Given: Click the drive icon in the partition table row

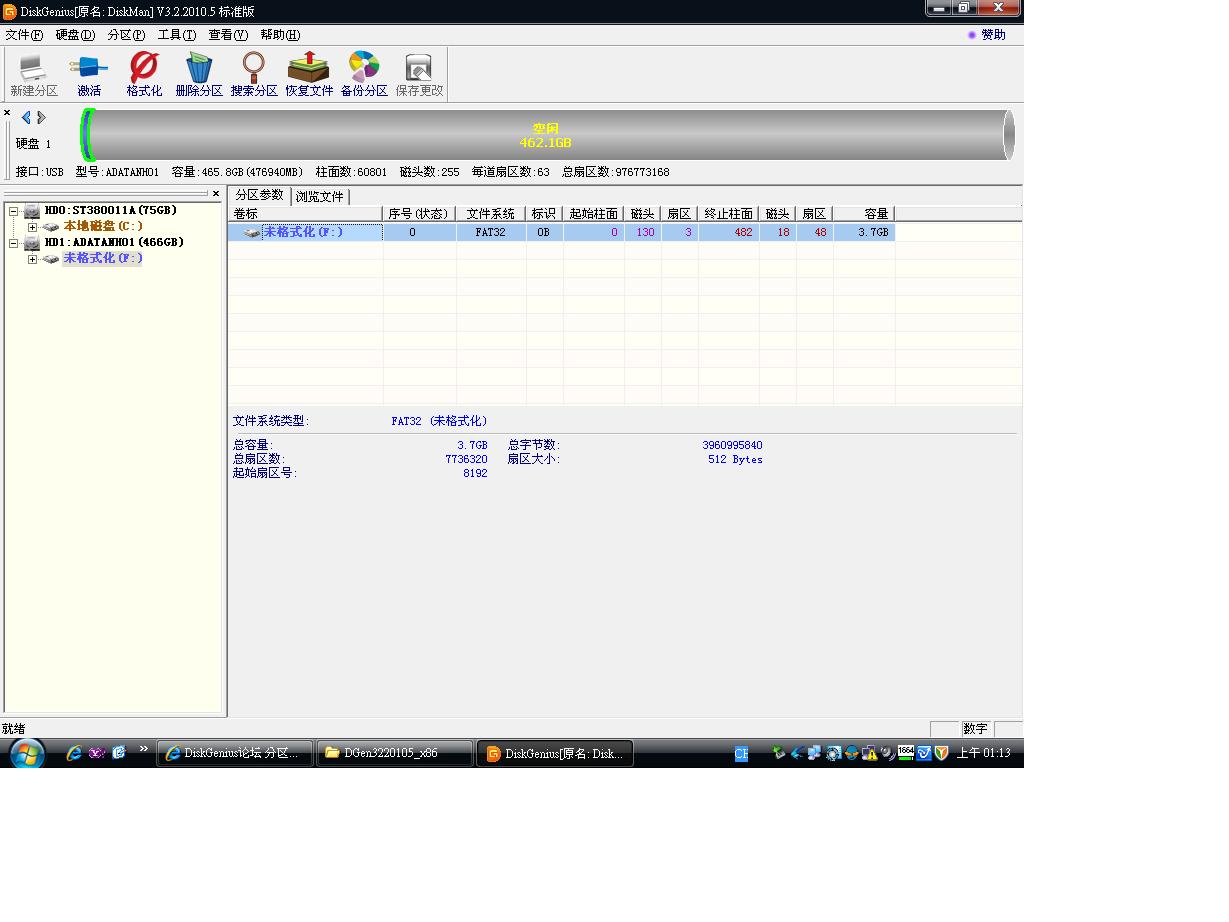Looking at the screenshot, I should [x=252, y=232].
